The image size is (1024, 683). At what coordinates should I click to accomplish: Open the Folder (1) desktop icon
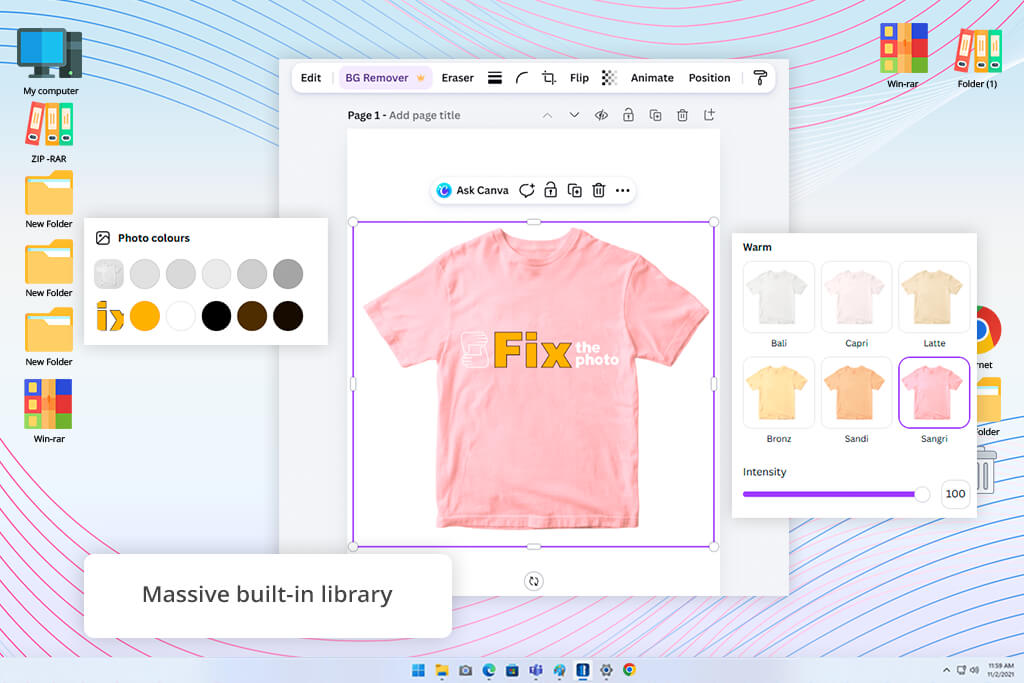click(978, 59)
